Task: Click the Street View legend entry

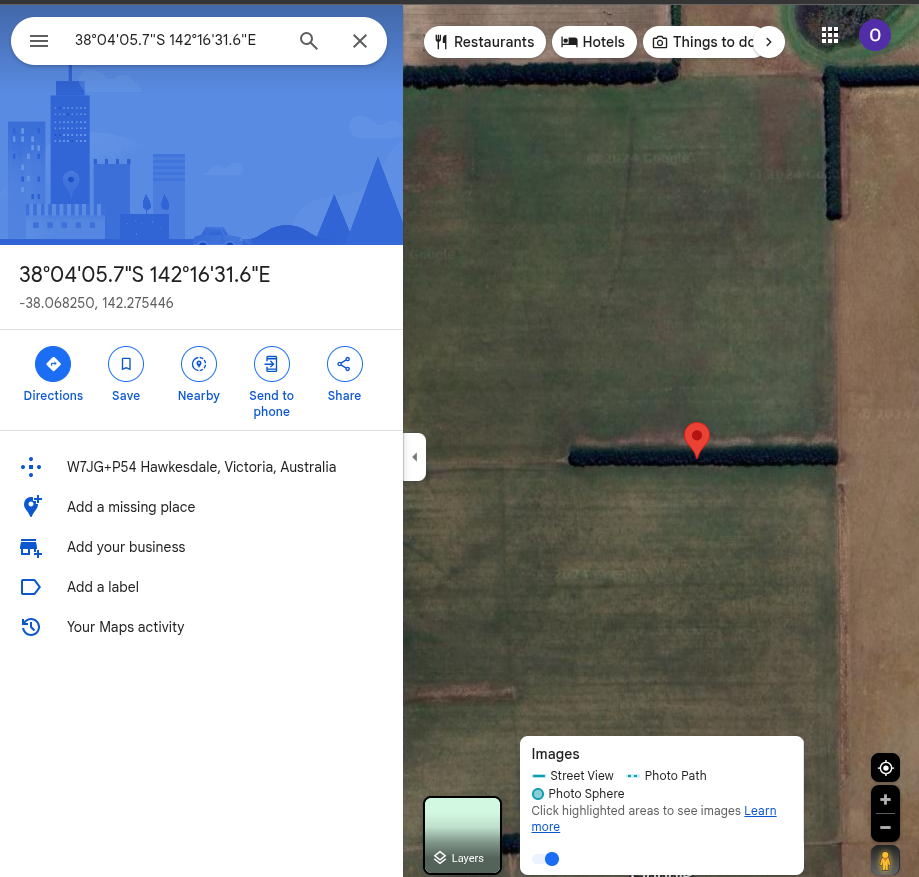Action: (x=573, y=776)
